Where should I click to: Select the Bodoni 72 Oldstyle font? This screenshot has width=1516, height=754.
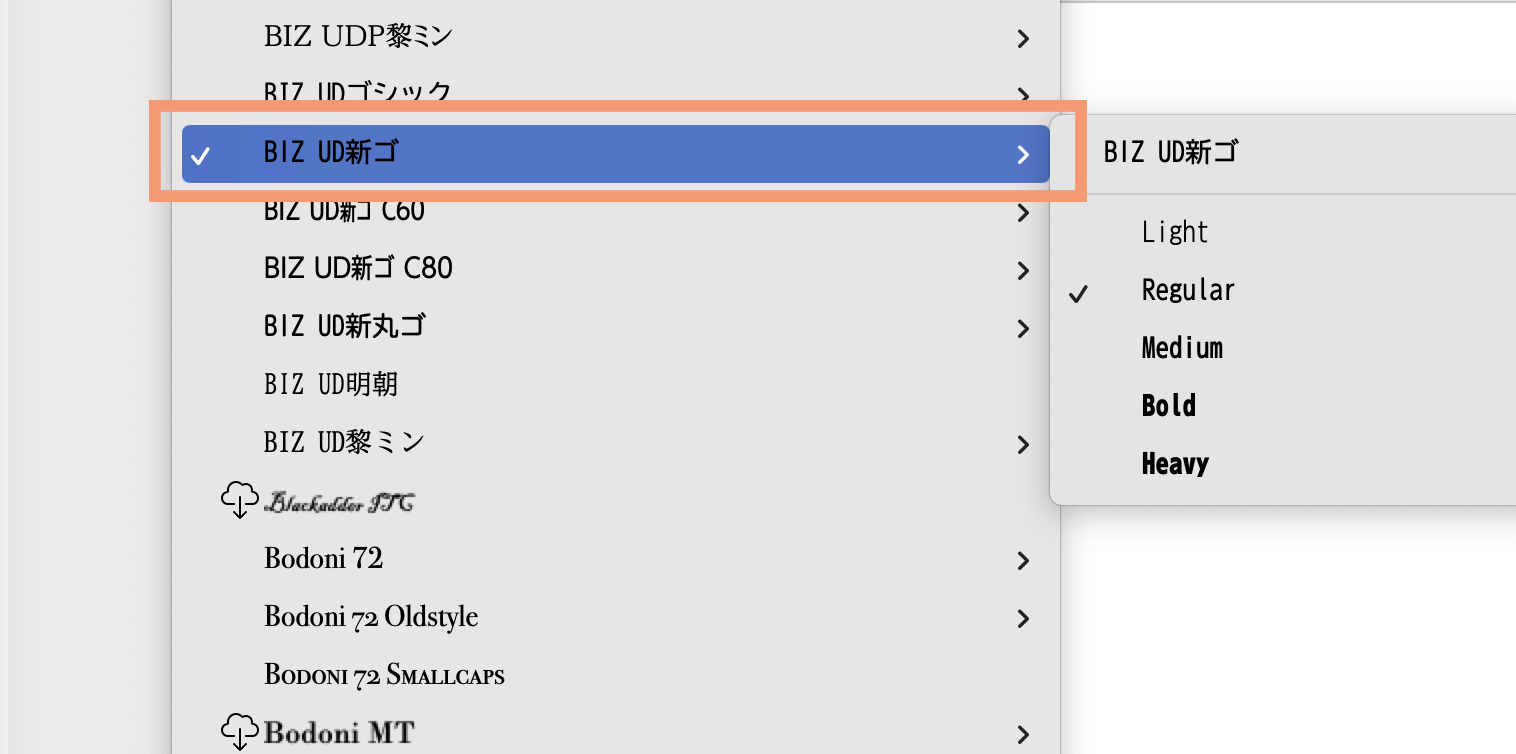coord(371,617)
